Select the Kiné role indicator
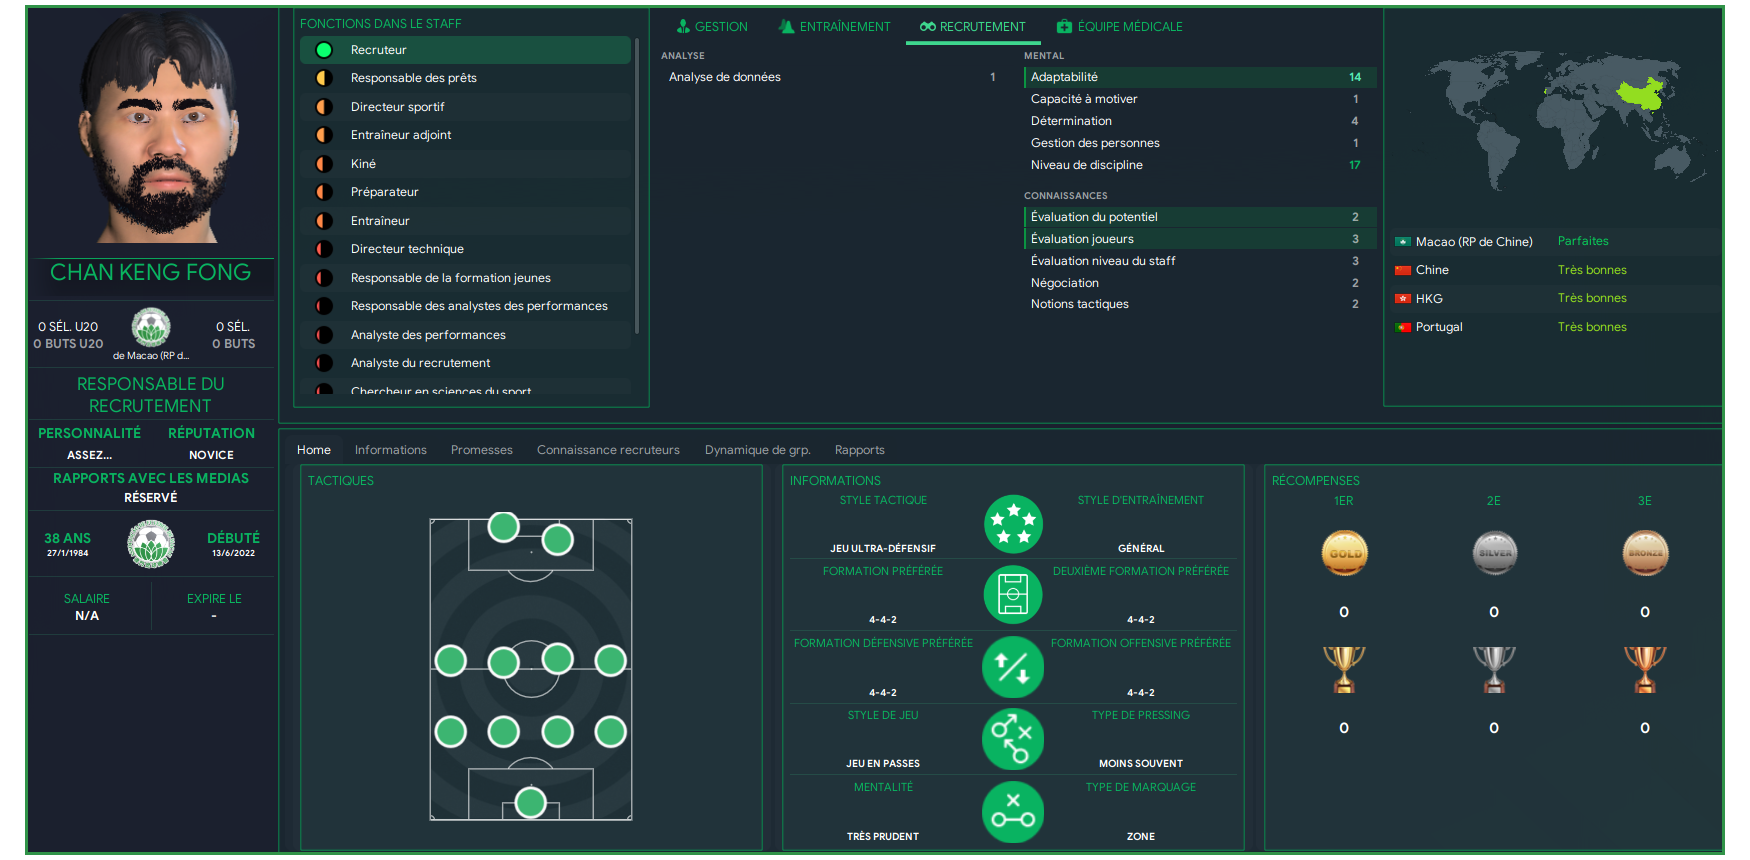Screen dimensions: 1750x860 324,164
